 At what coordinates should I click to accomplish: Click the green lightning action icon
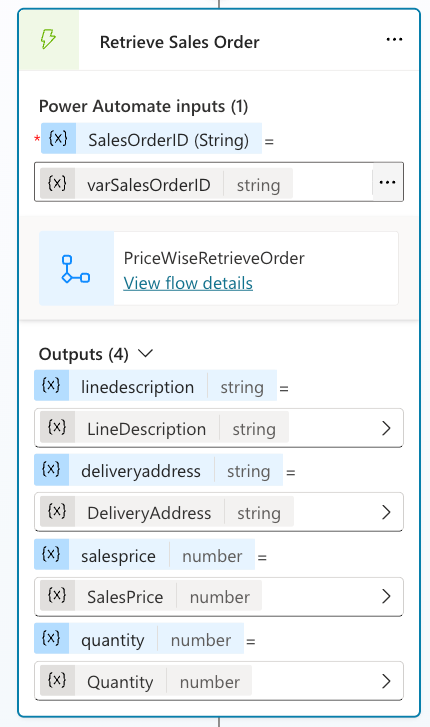pos(49,40)
